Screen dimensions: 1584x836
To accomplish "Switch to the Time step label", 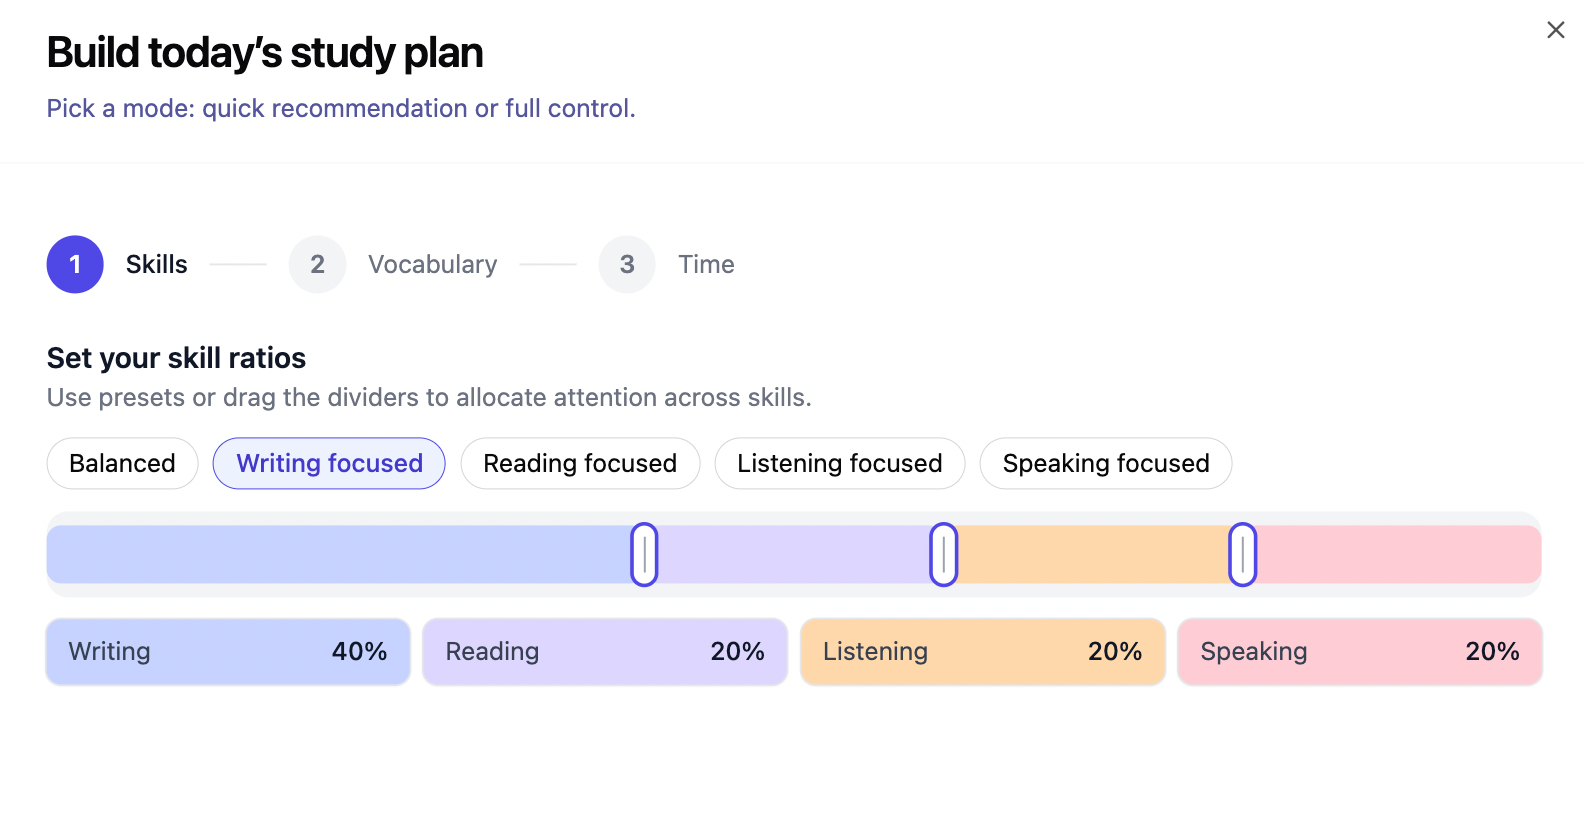I will [706, 264].
